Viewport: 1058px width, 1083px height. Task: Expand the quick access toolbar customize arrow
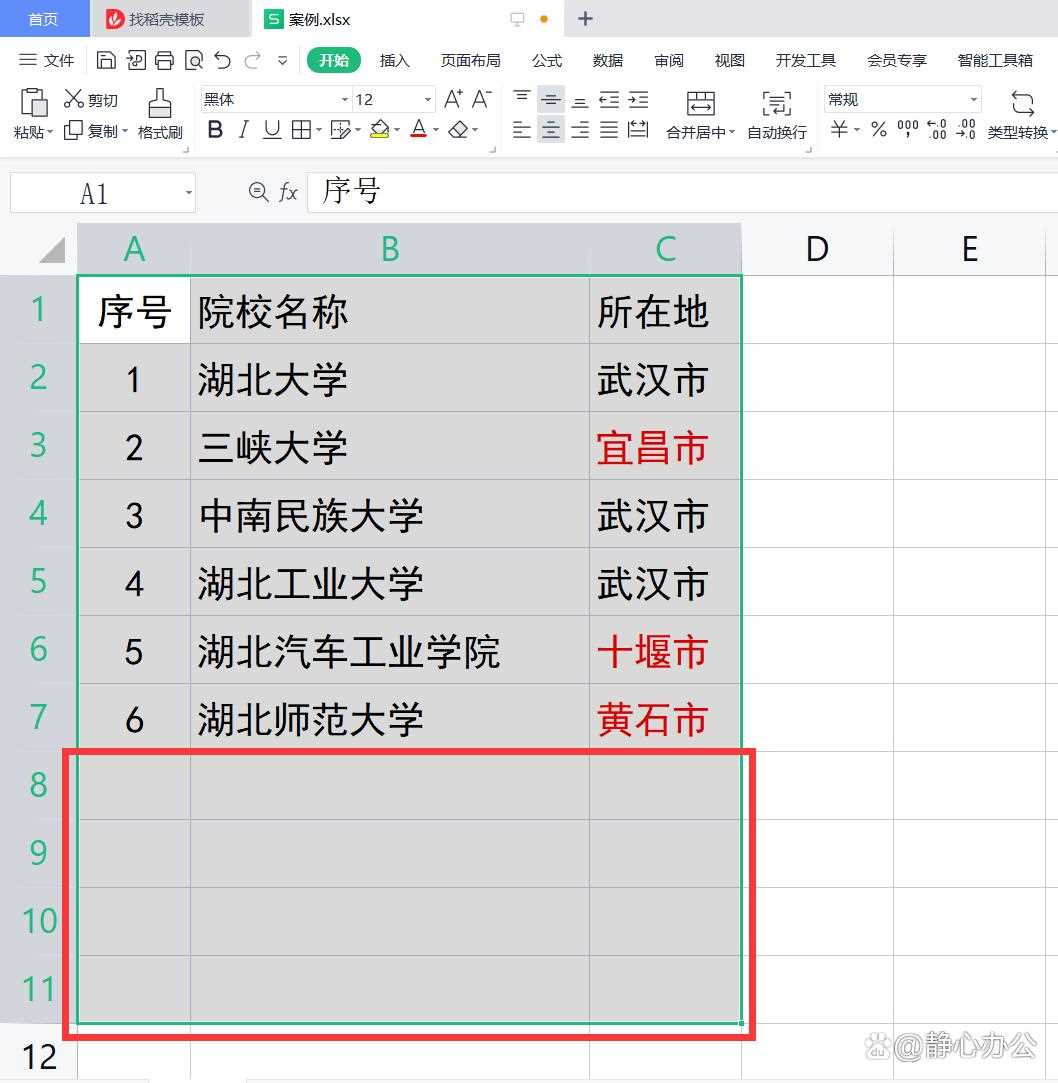tap(282, 61)
